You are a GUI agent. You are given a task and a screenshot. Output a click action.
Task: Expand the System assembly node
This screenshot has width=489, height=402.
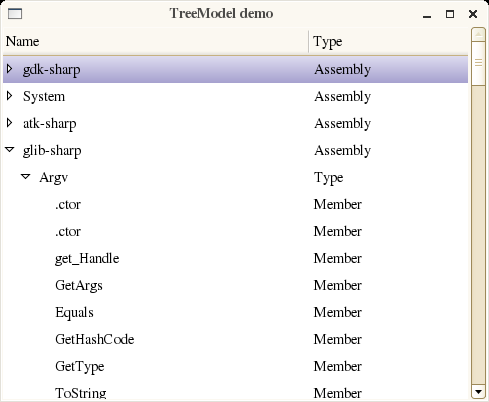pos(10,96)
